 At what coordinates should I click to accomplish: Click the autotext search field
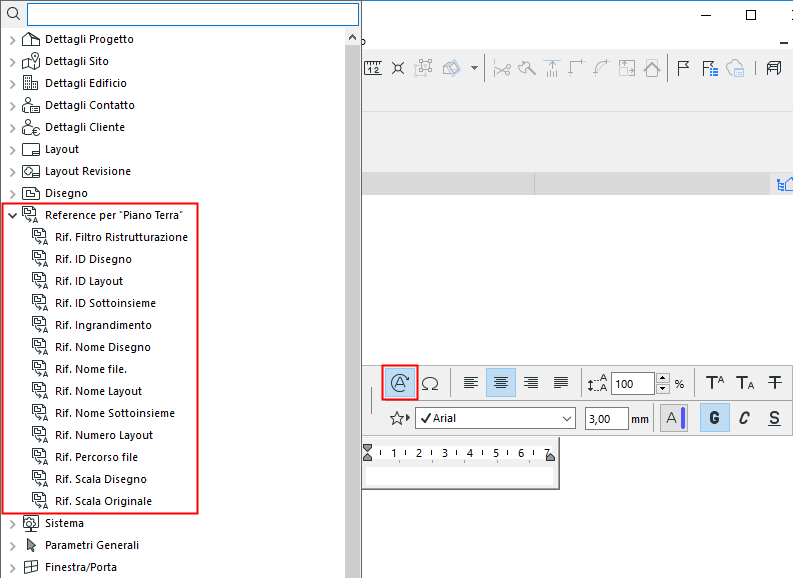193,14
